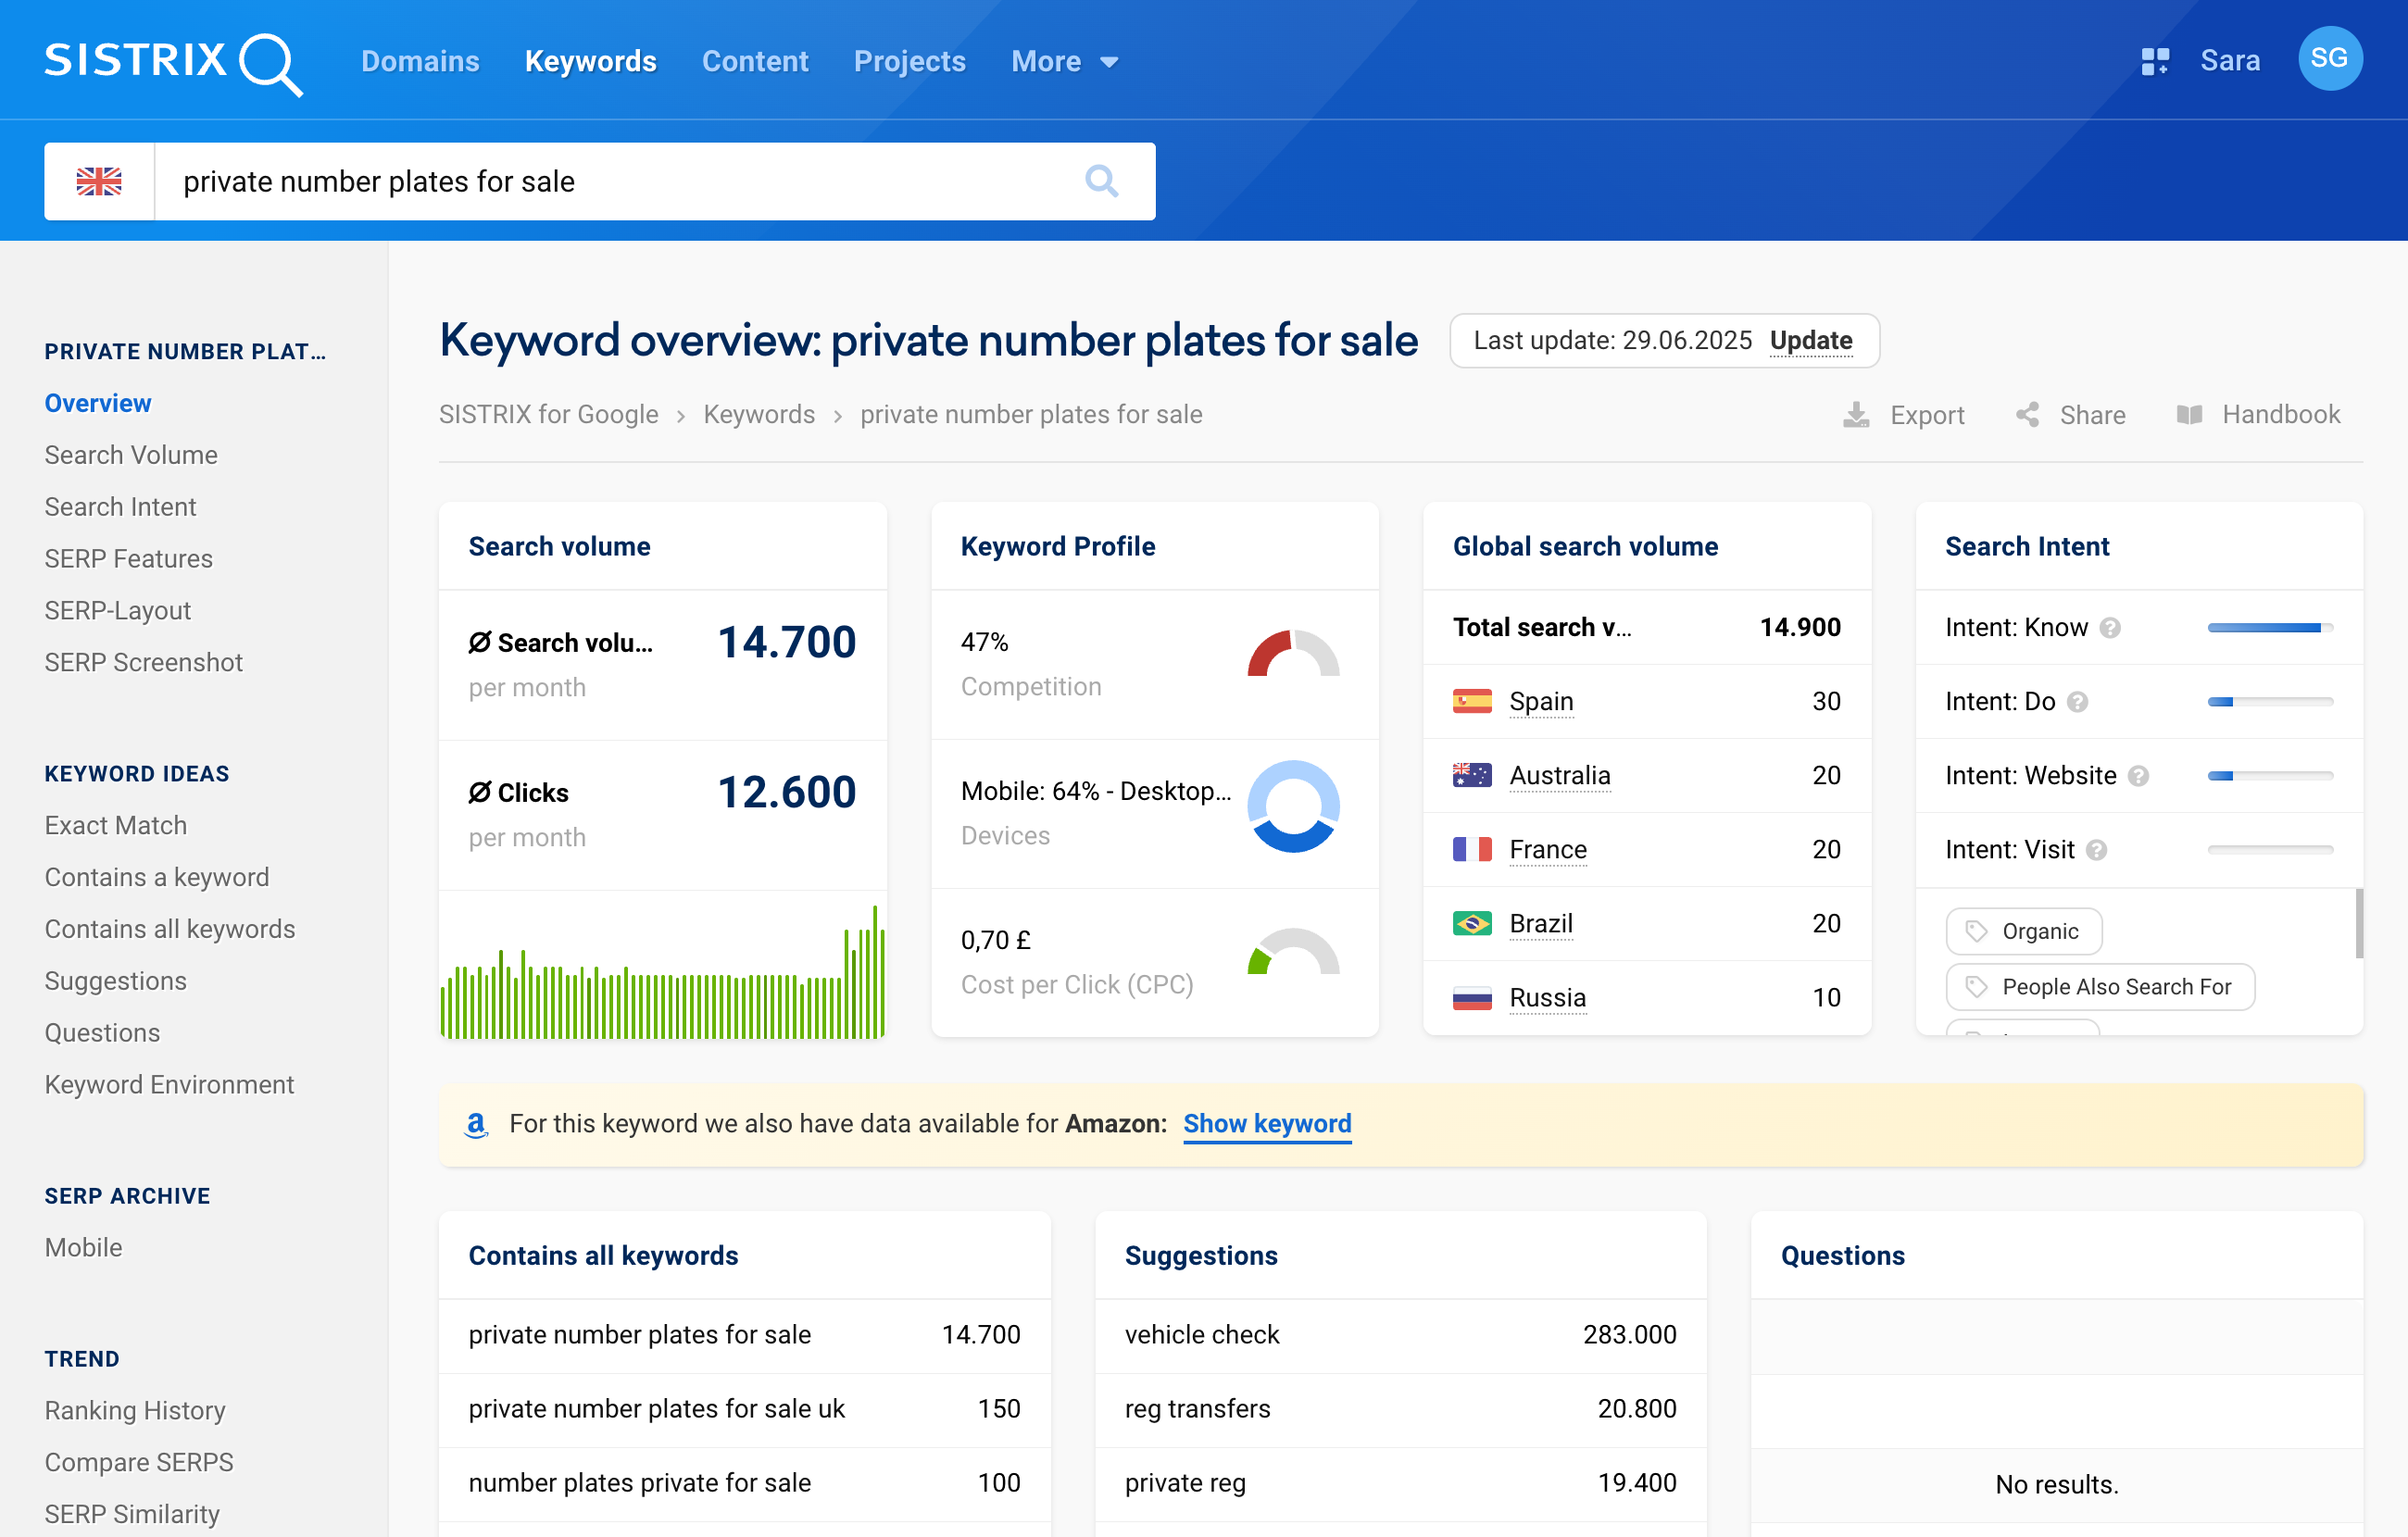
Task: Open the Show keyword Amazon link
Action: click(1267, 1124)
